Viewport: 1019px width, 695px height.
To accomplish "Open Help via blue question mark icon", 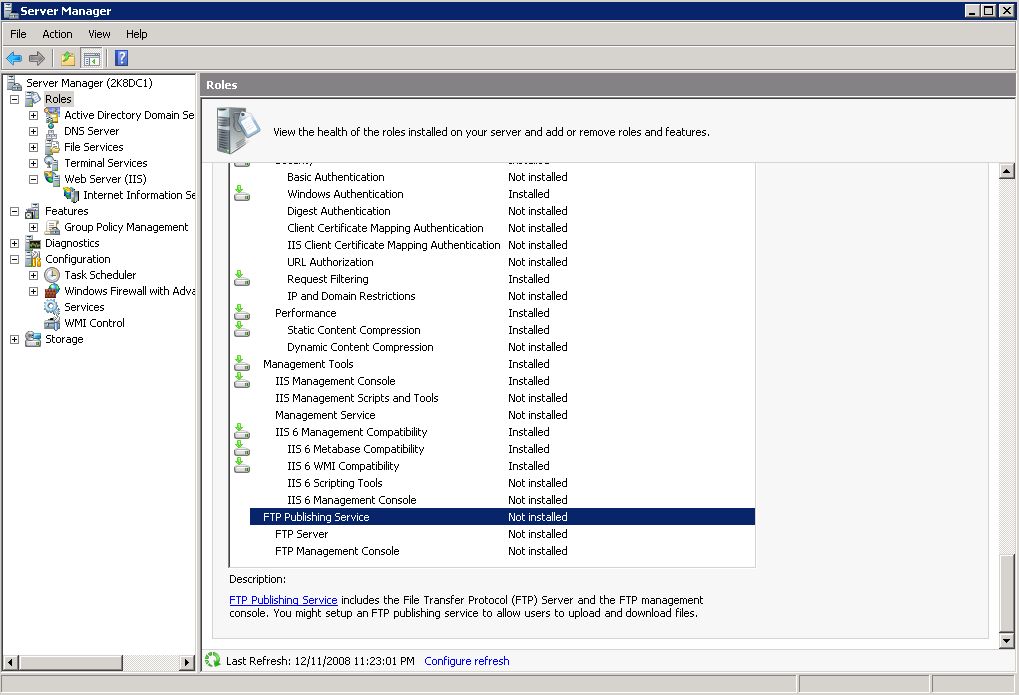I will coord(121,58).
